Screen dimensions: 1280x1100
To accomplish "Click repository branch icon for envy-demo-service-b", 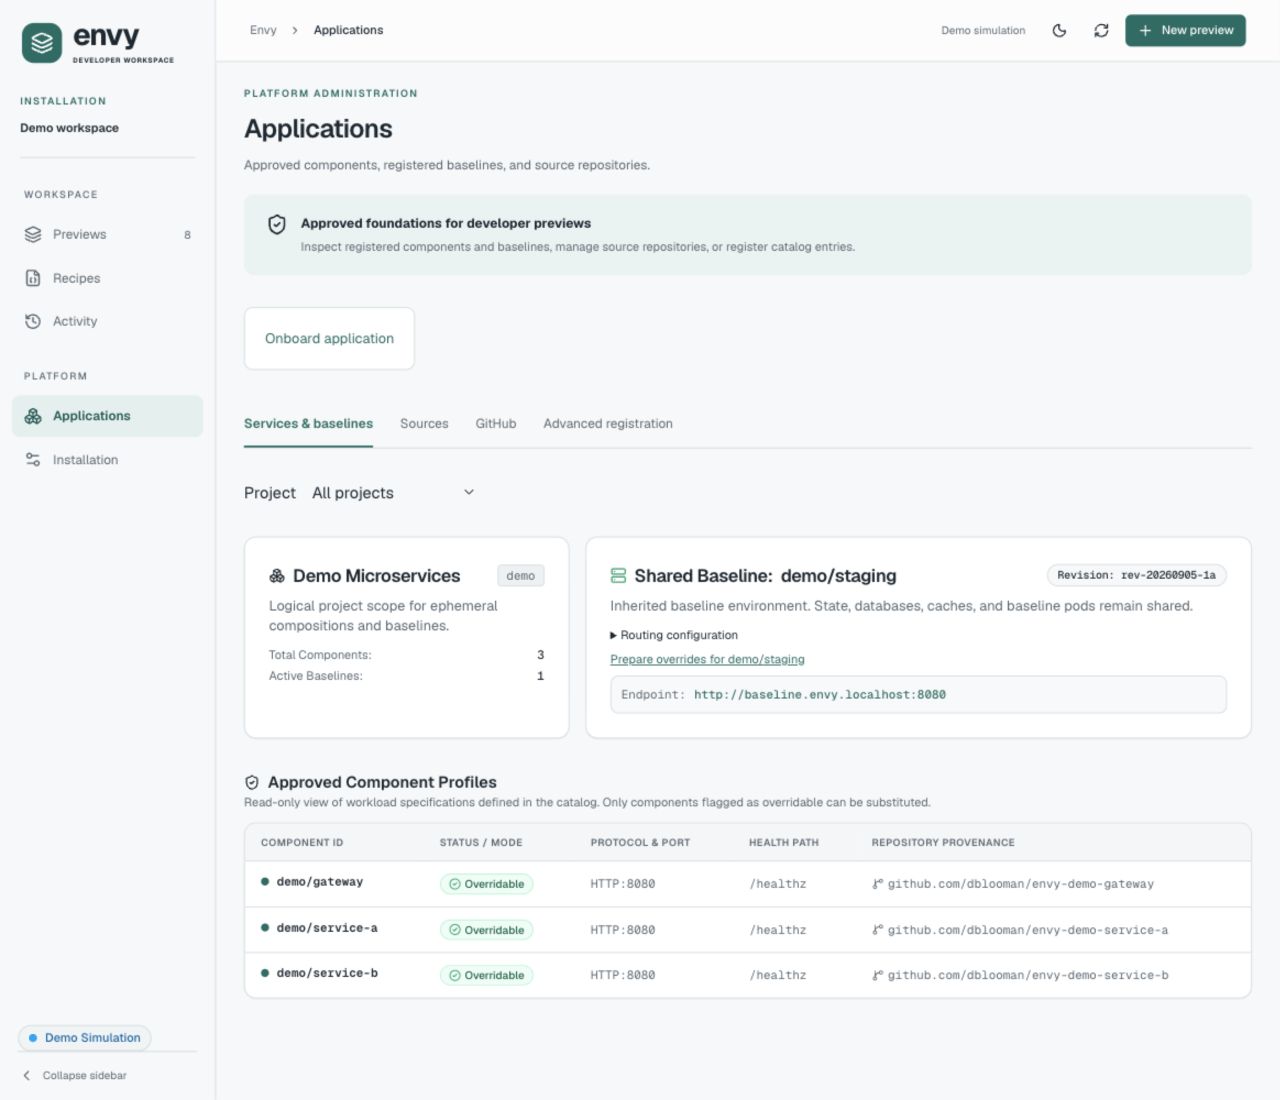I will [877, 975].
